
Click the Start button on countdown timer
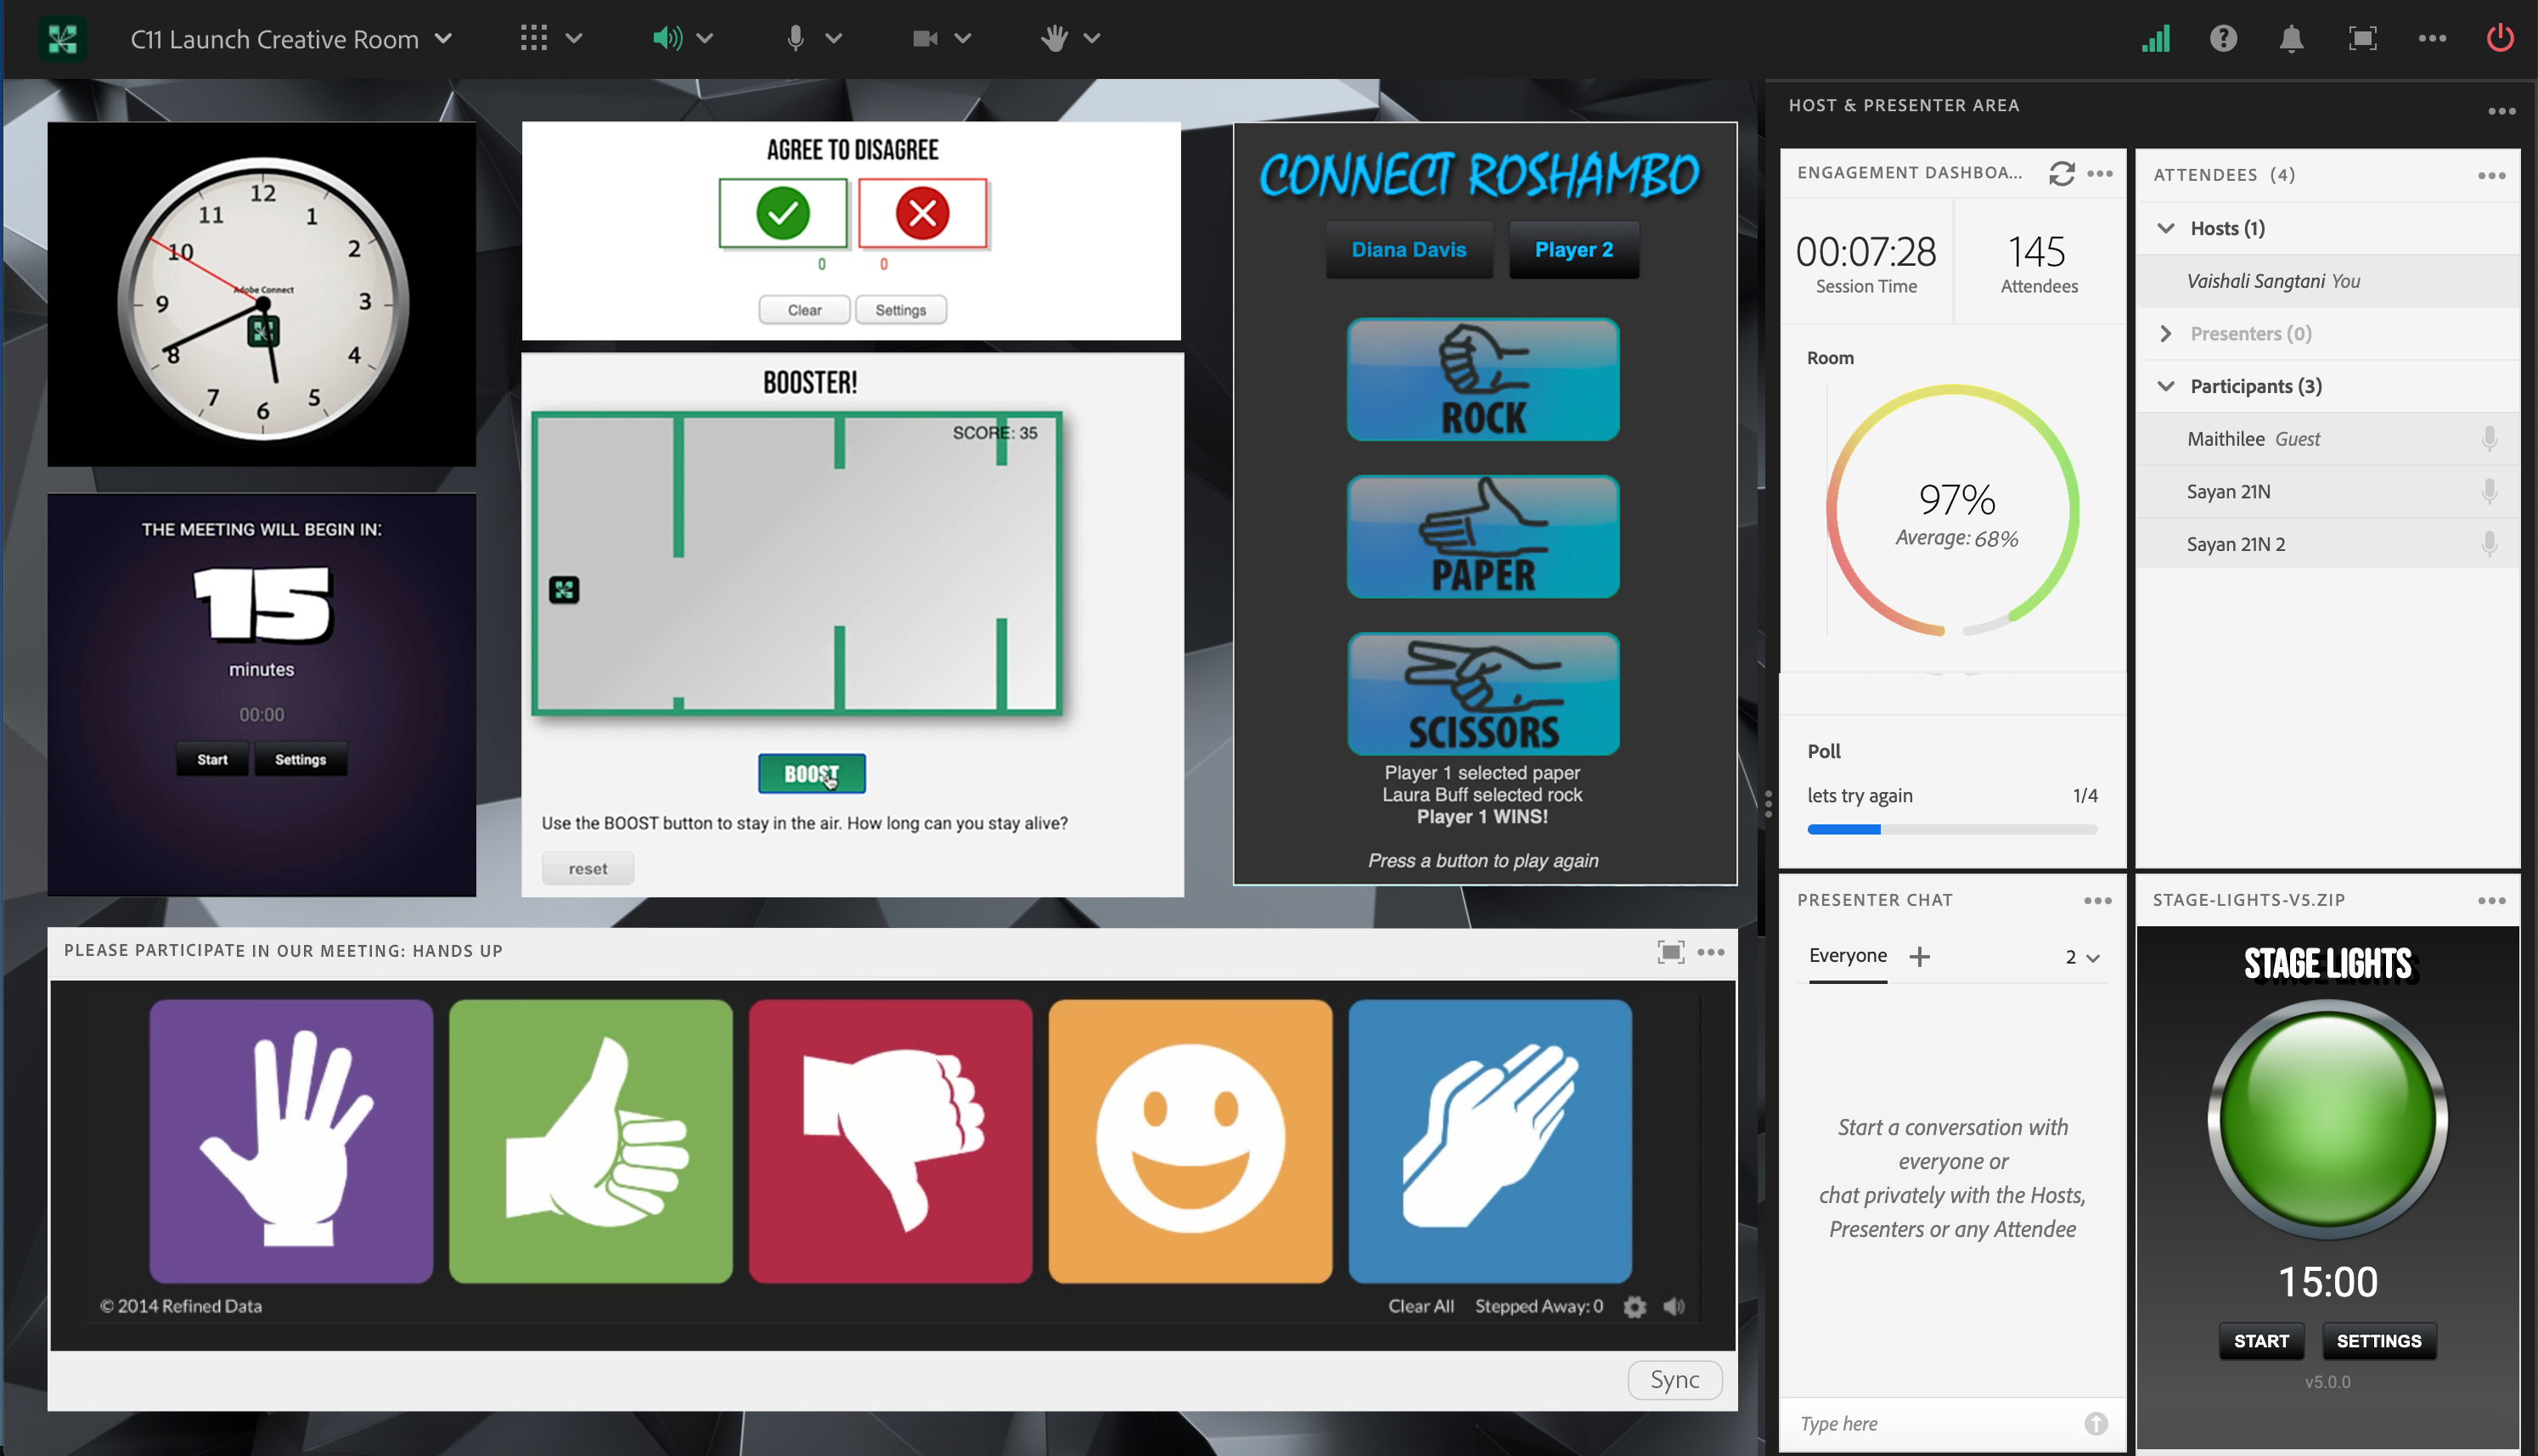tap(212, 760)
